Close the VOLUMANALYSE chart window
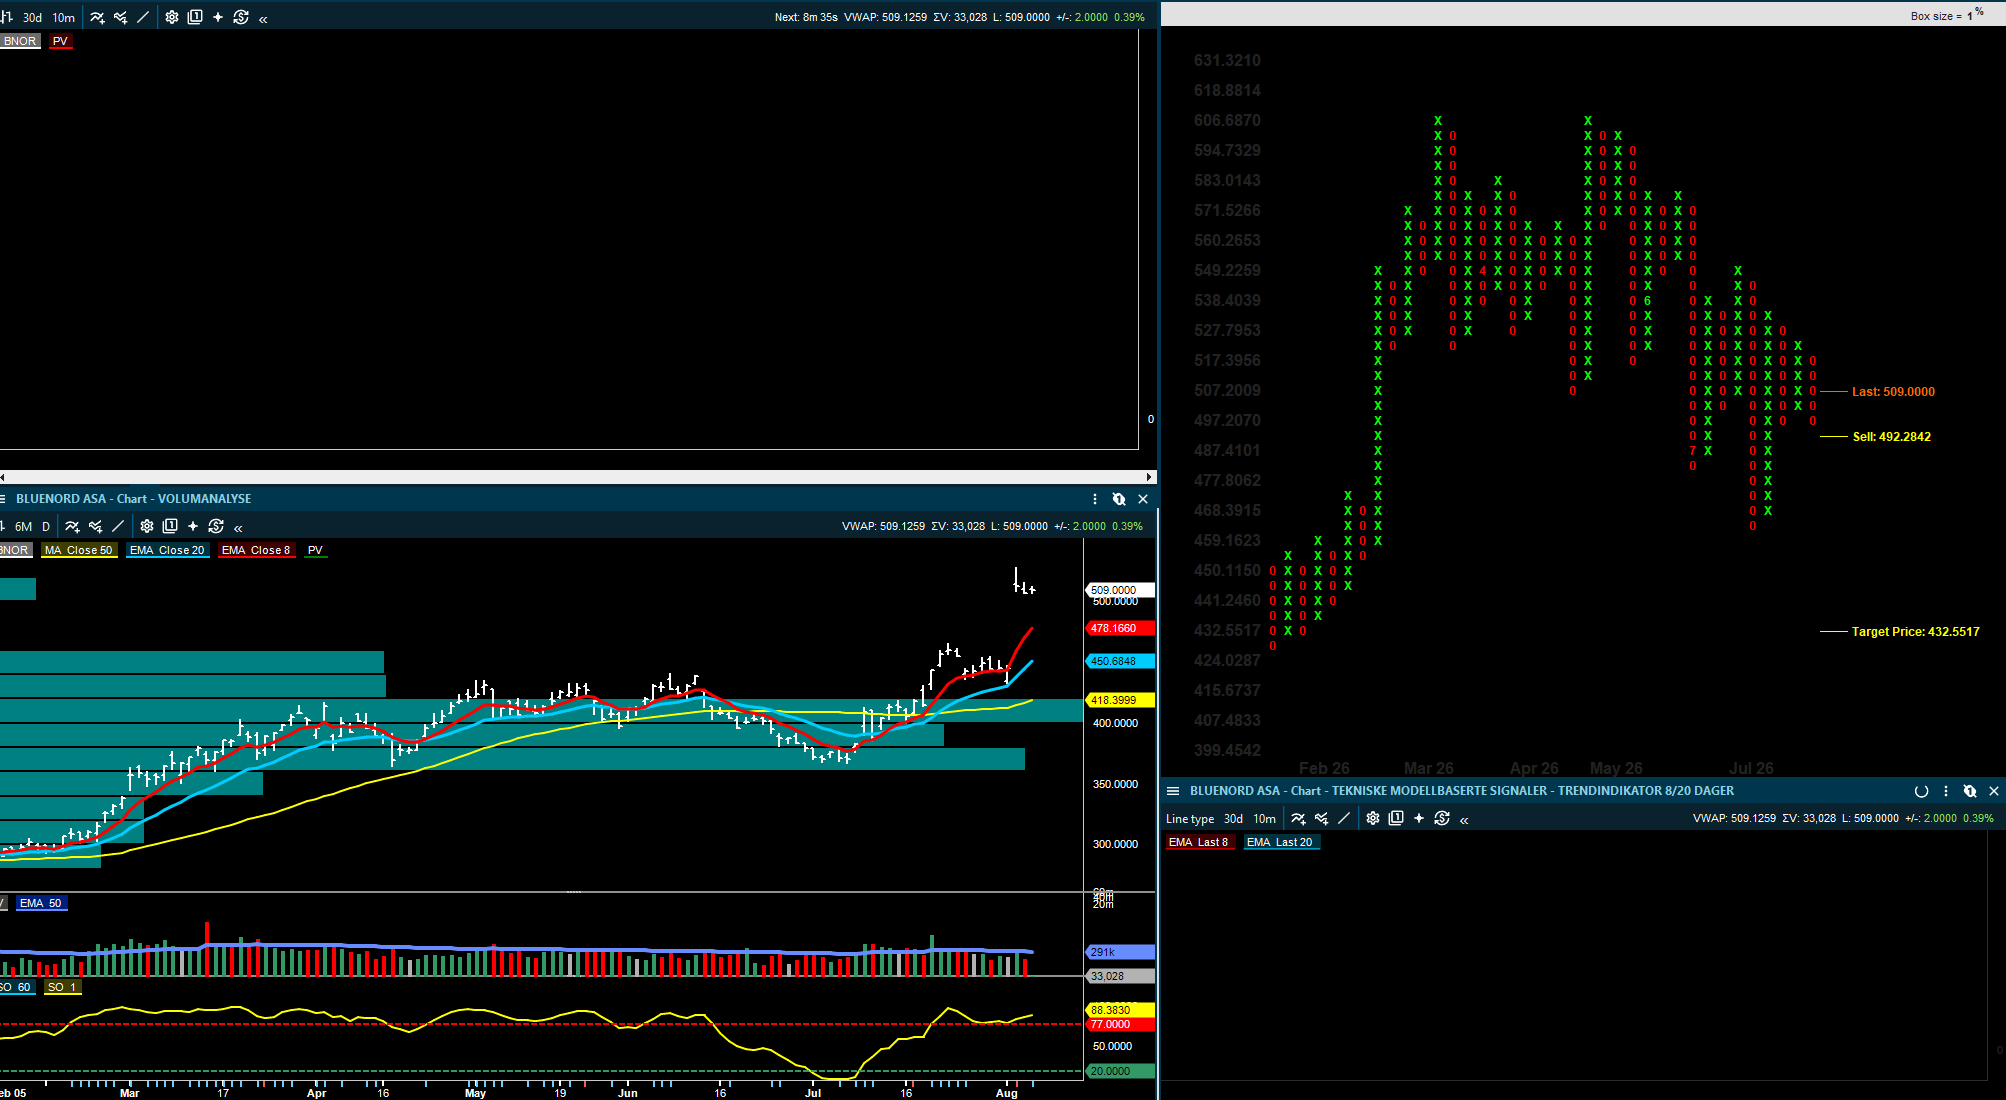 click(x=1143, y=499)
